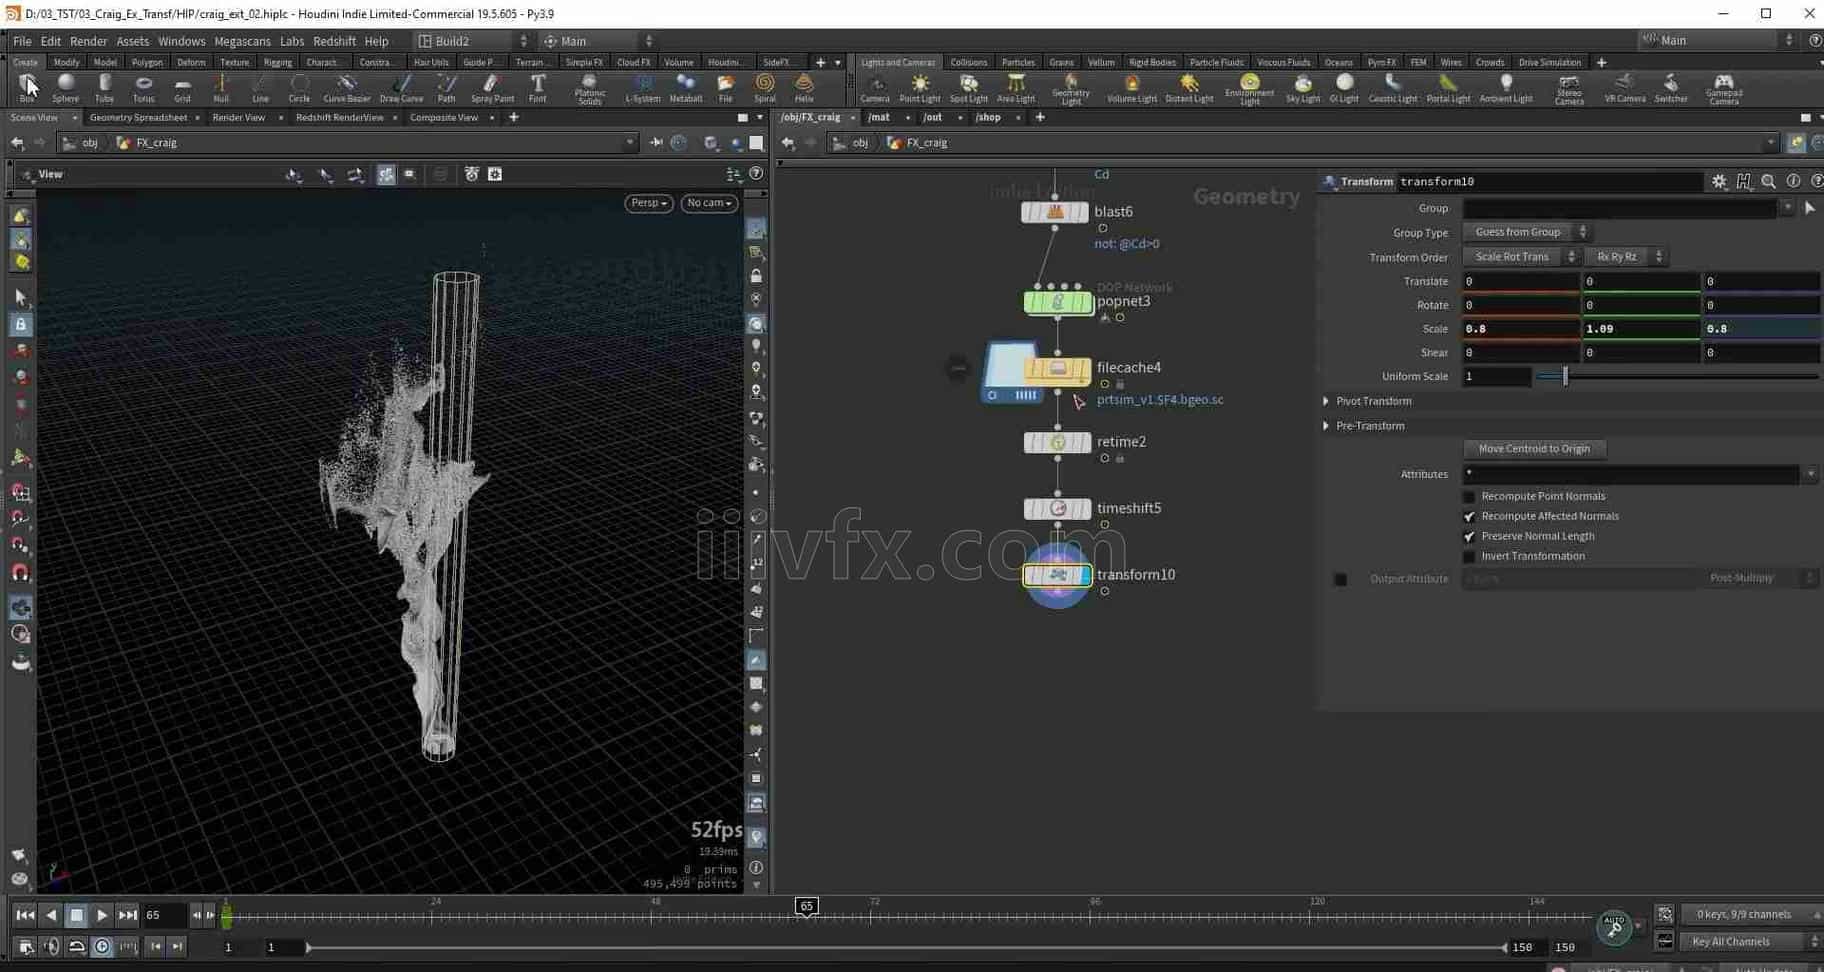Select the Platonic Solids shelf tool
1824x972 pixels.
click(590, 89)
